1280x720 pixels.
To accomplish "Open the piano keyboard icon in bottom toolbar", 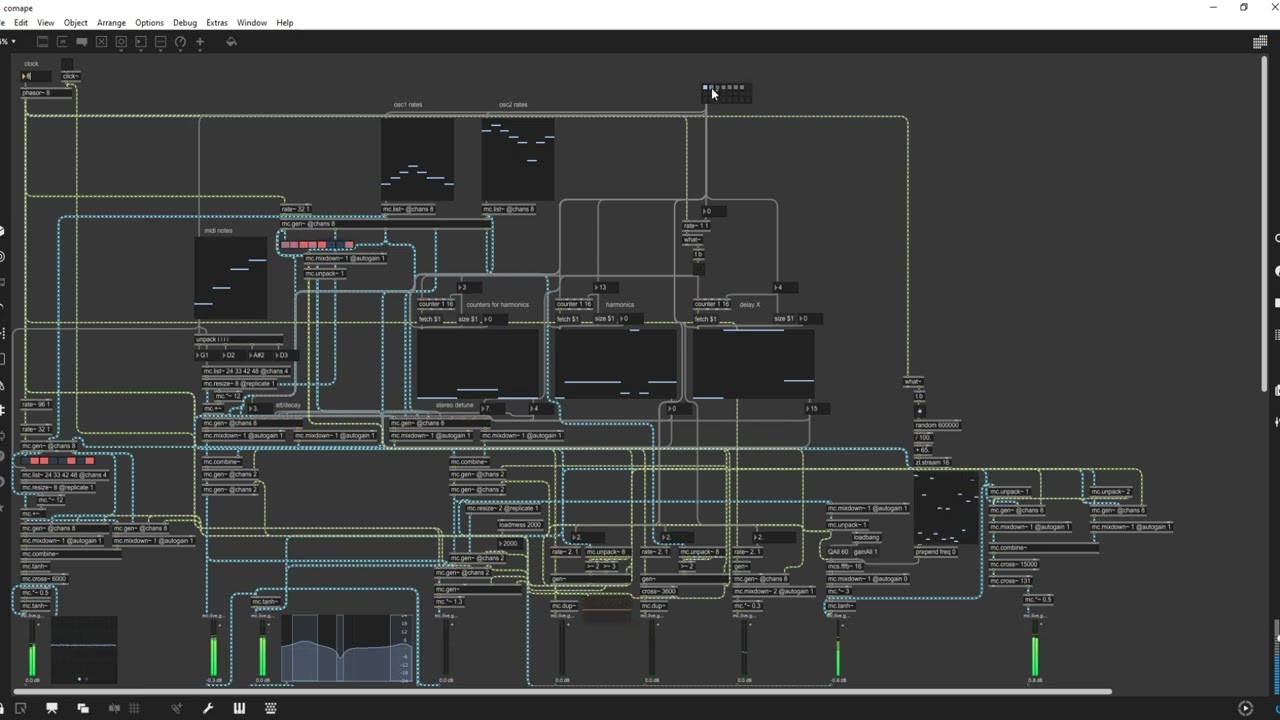I will click(239, 708).
